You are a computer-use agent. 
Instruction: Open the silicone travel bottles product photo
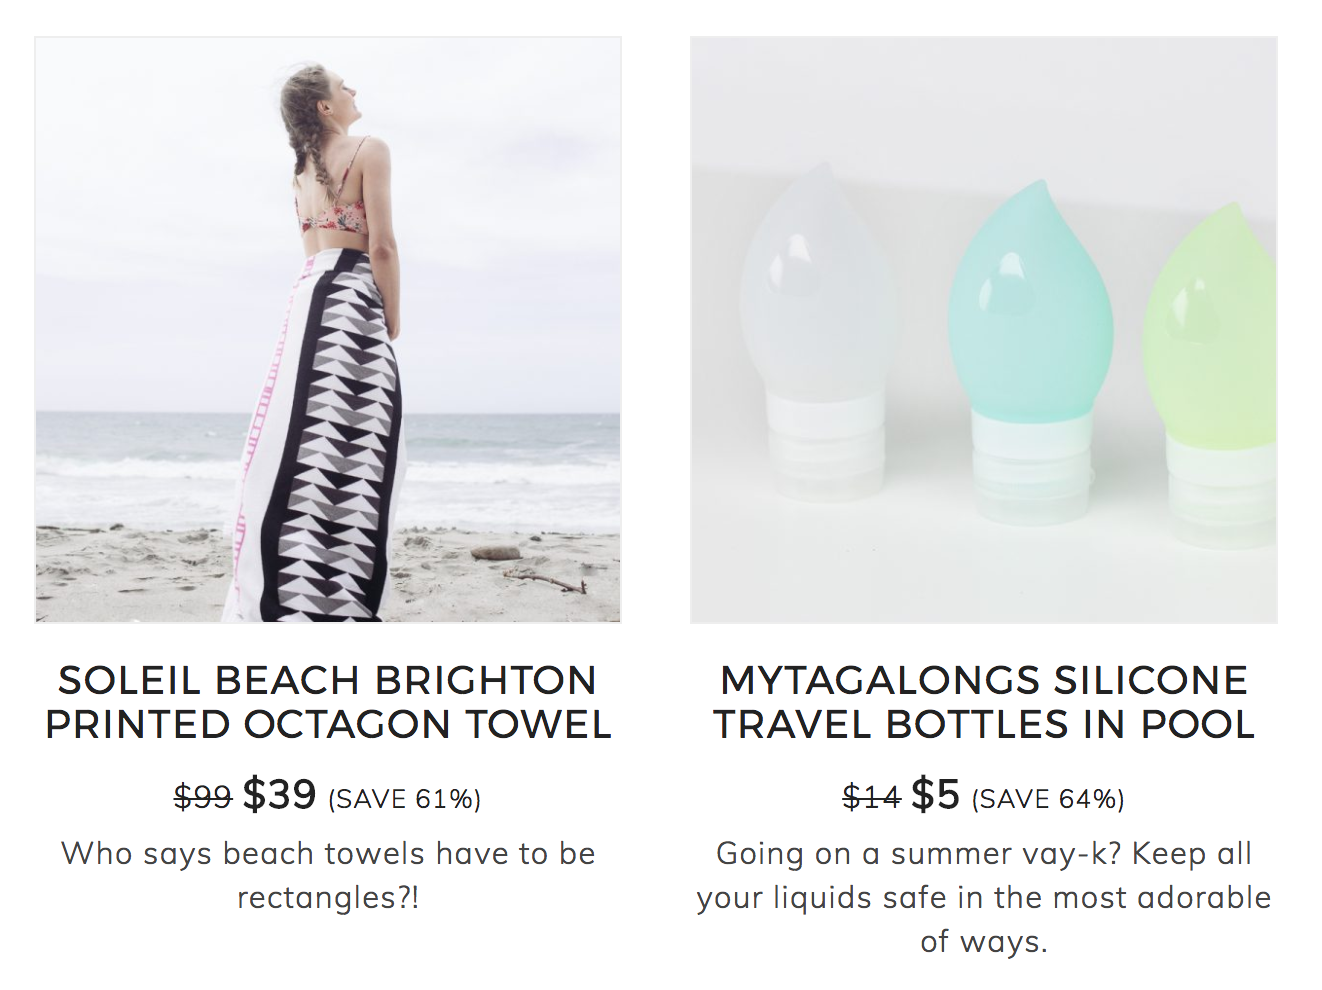coord(983,330)
